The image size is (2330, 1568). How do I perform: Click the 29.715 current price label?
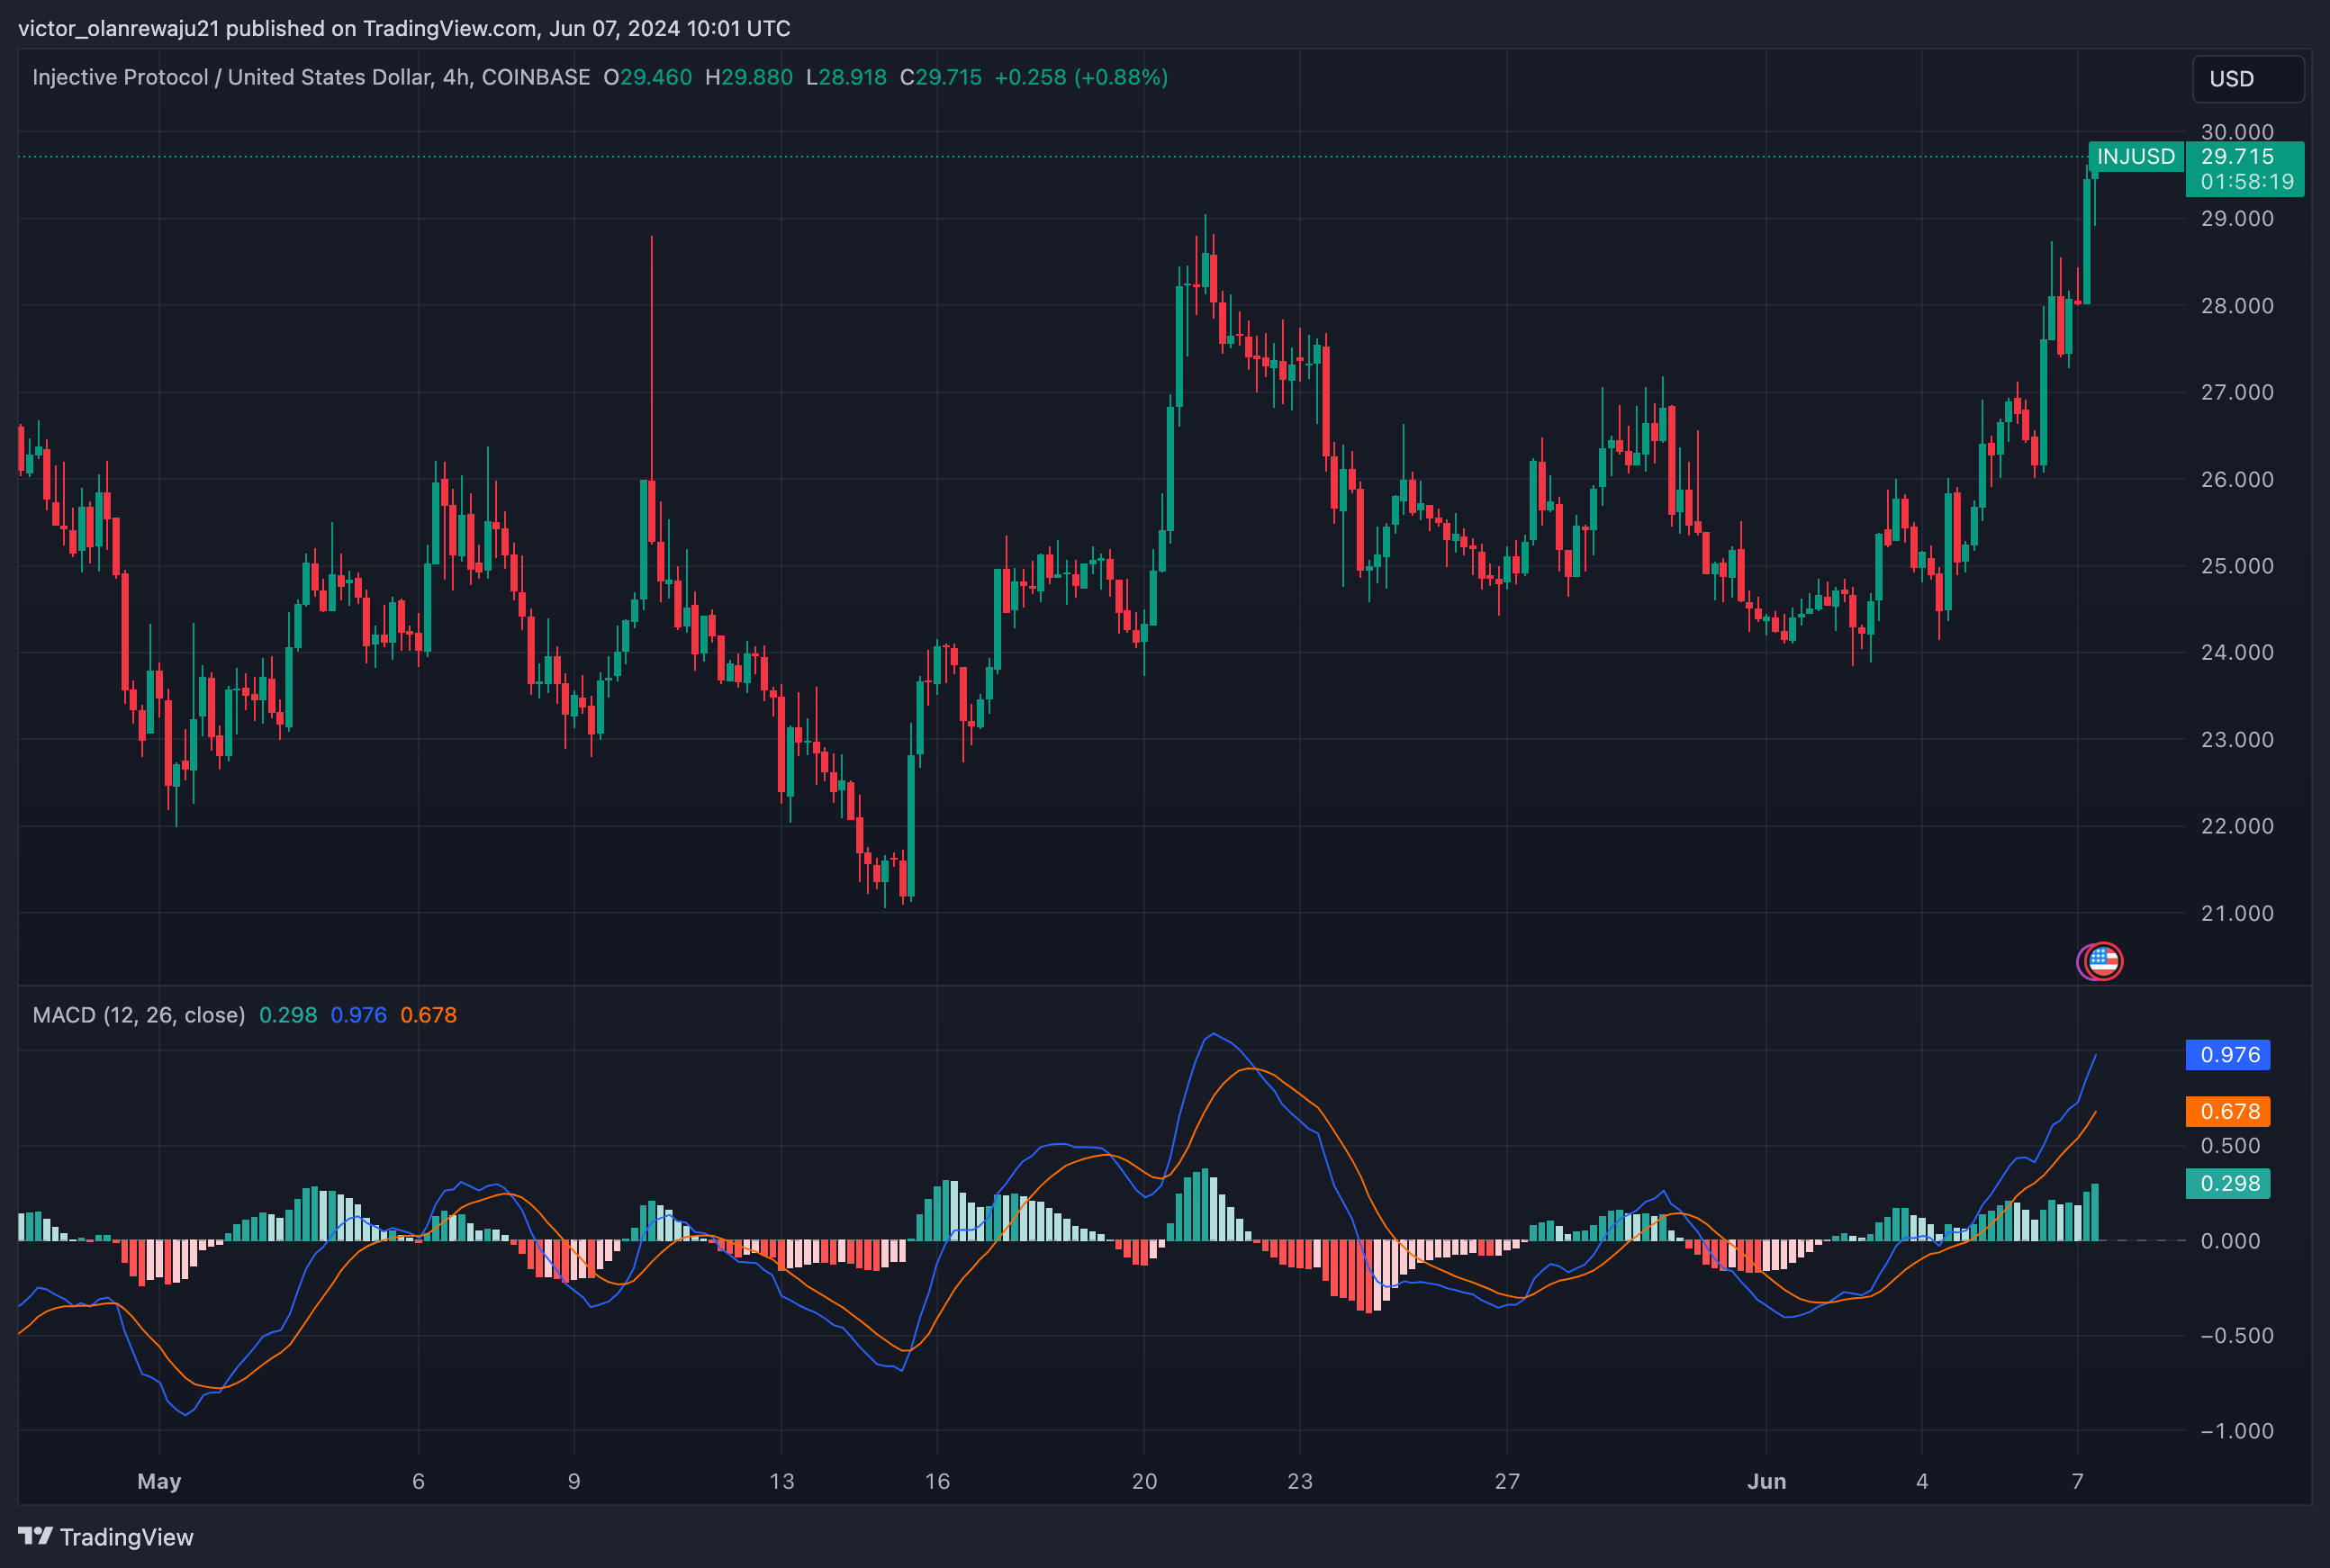(x=2237, y=157)
